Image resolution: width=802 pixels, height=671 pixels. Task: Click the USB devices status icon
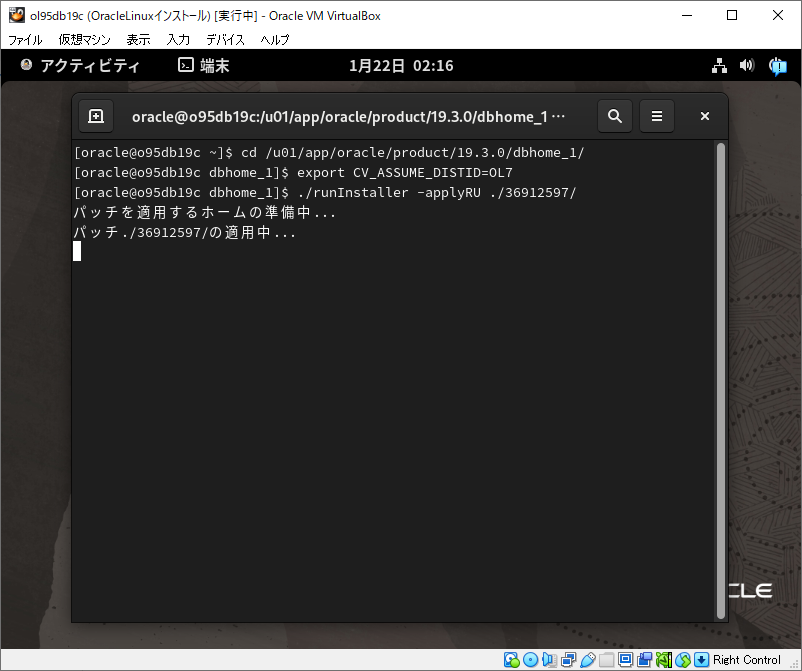point(588,660)
